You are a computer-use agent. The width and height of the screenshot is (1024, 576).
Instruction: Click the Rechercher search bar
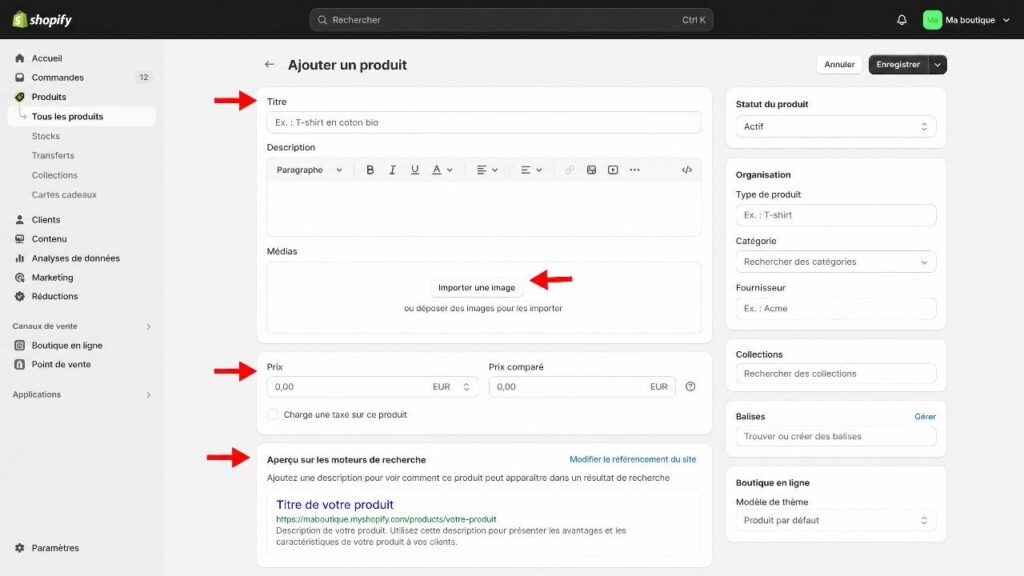(511, 20)
